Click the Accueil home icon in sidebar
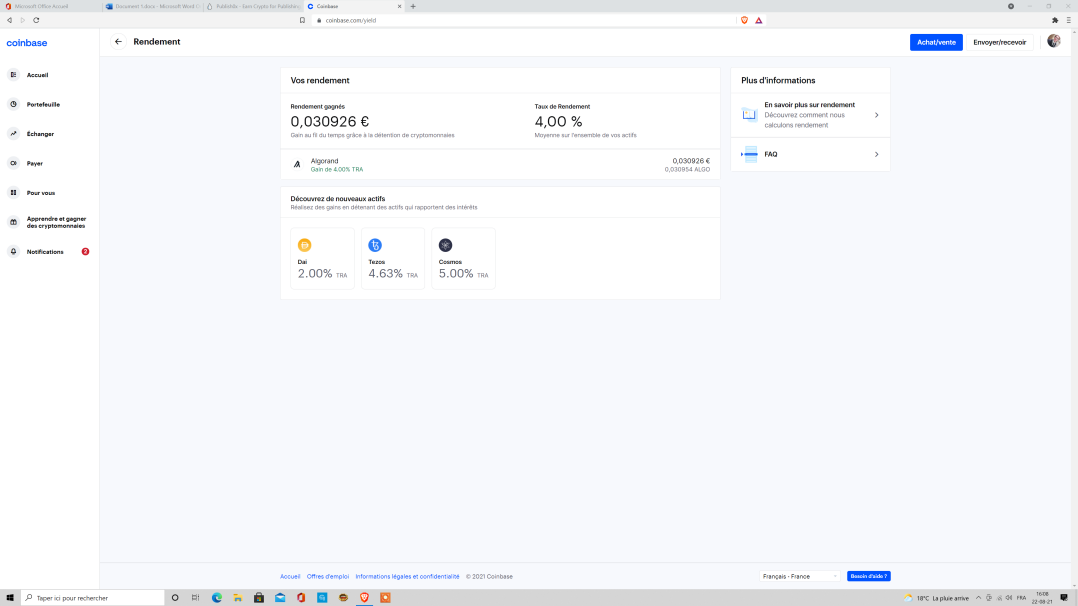Image resolution: width=1078 pixels, height=606 pixels. pos(13,75)
